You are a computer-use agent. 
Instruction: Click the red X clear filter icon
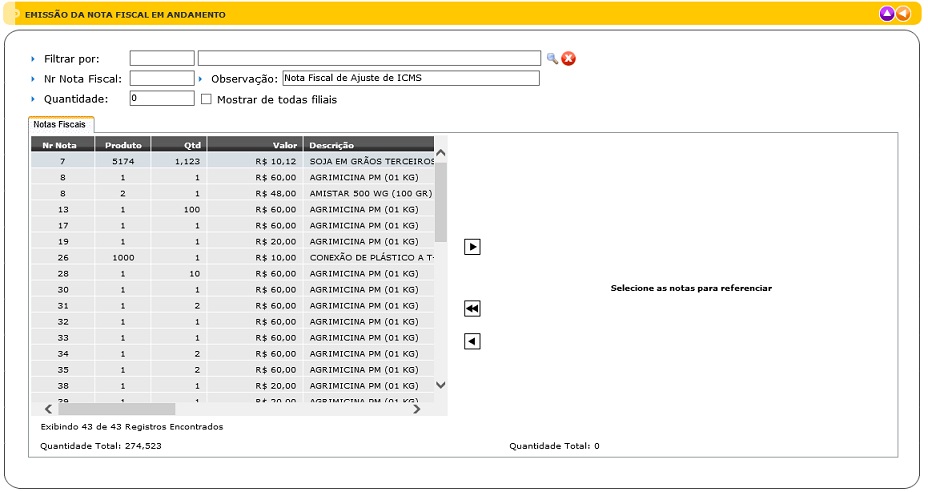pyautogui.click(x=568, y=58)
